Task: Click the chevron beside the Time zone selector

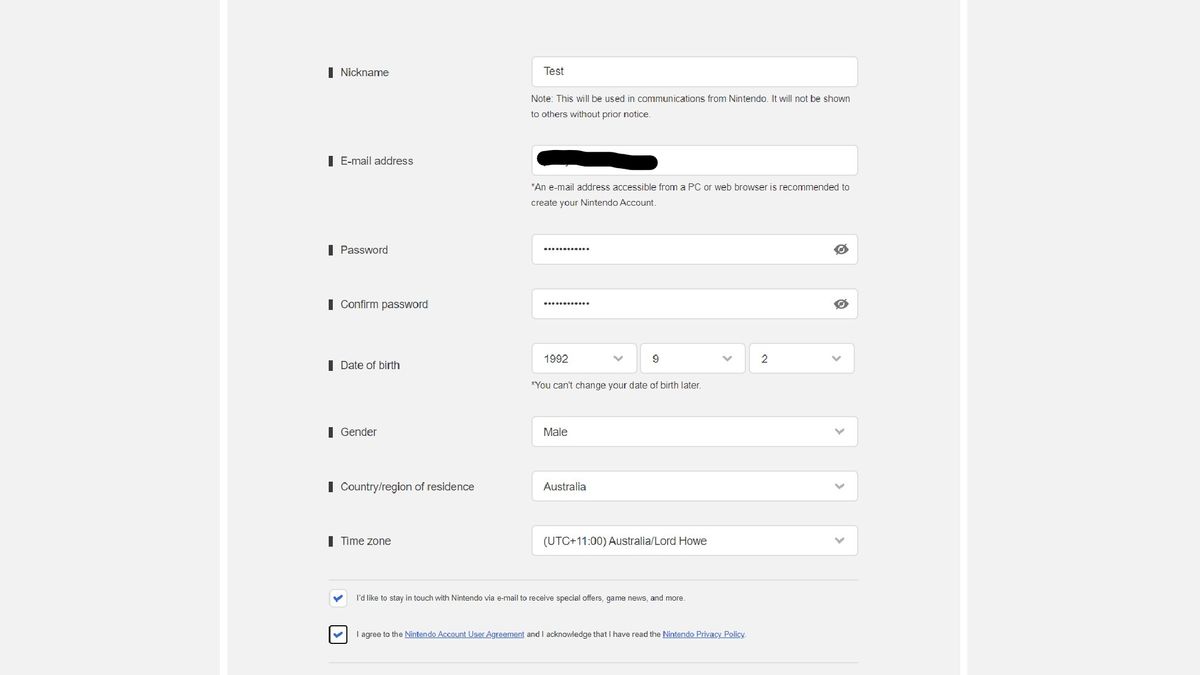Action: [x=839, y=540]
